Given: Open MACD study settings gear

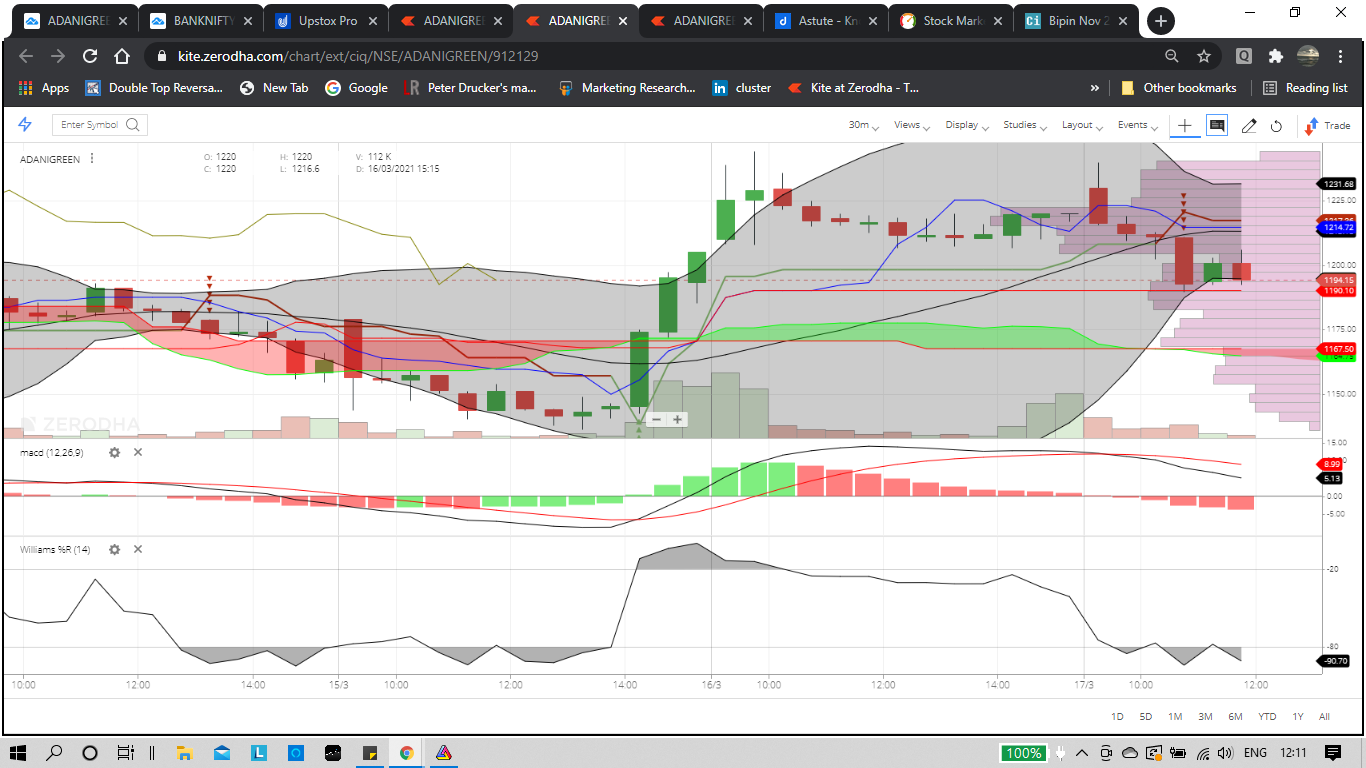Looking at the screenshot, I should 114,452.
